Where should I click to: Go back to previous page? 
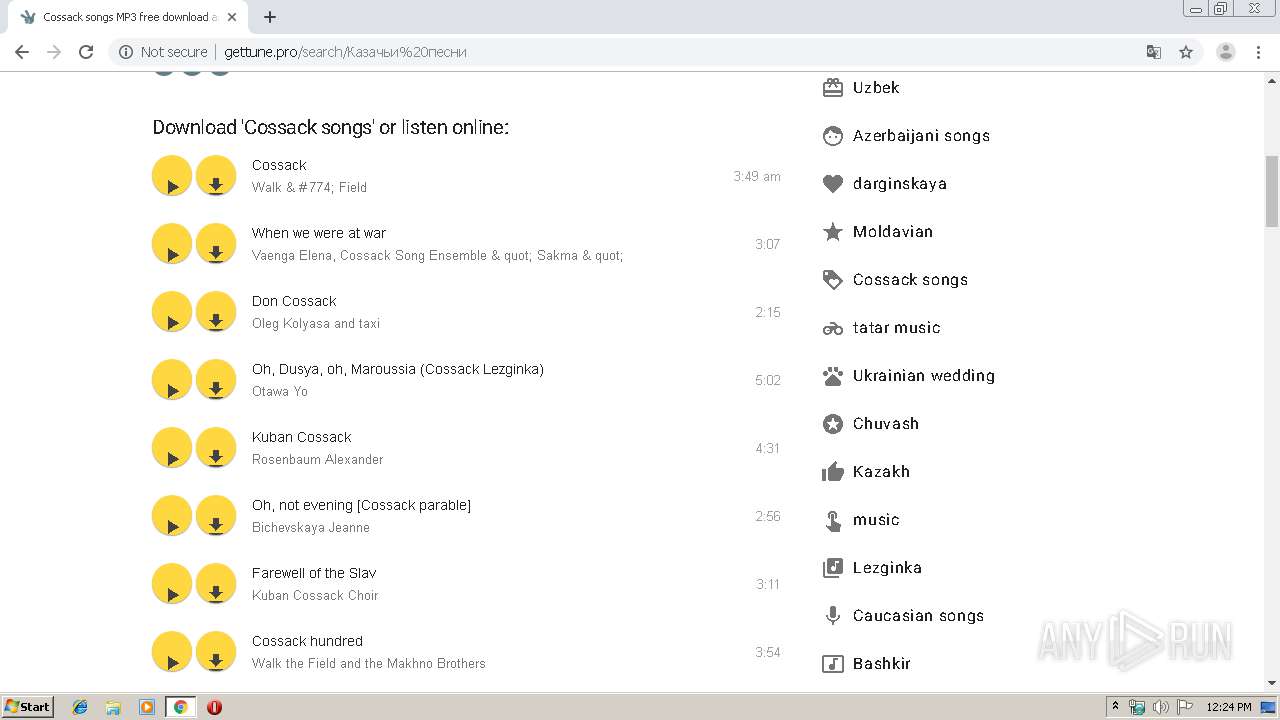(22, 52)
